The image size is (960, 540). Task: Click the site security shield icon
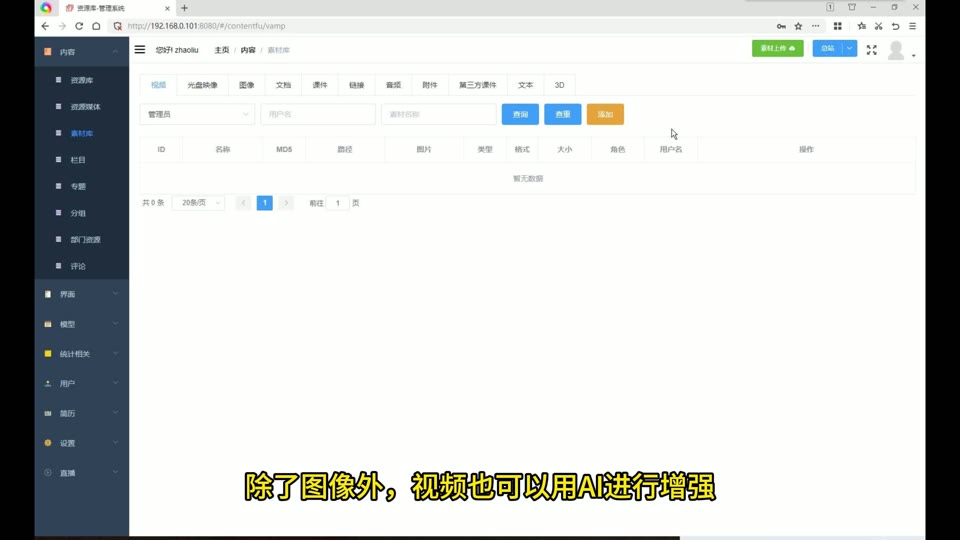pyautogui.click(x=118, y=26)
